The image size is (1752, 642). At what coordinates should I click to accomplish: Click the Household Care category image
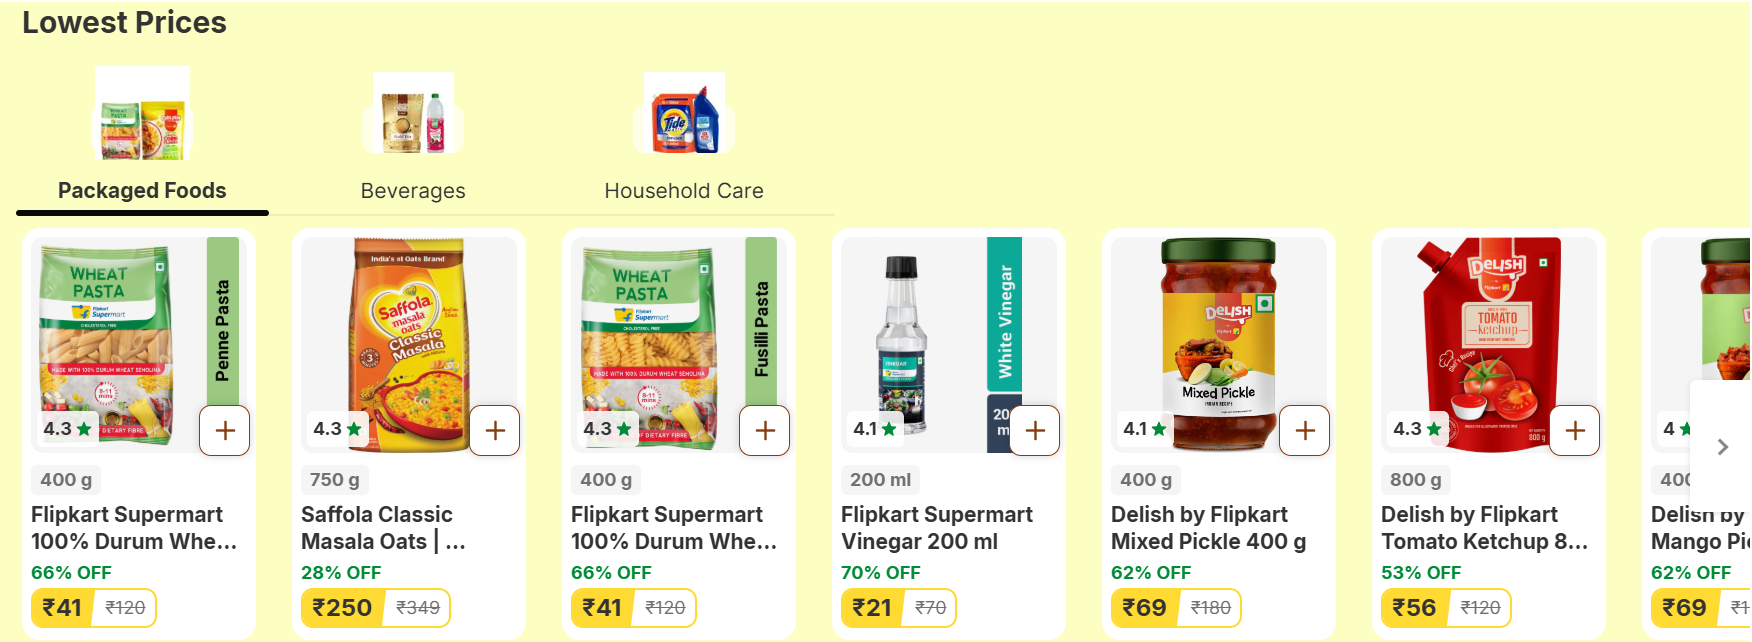[684, 114]
